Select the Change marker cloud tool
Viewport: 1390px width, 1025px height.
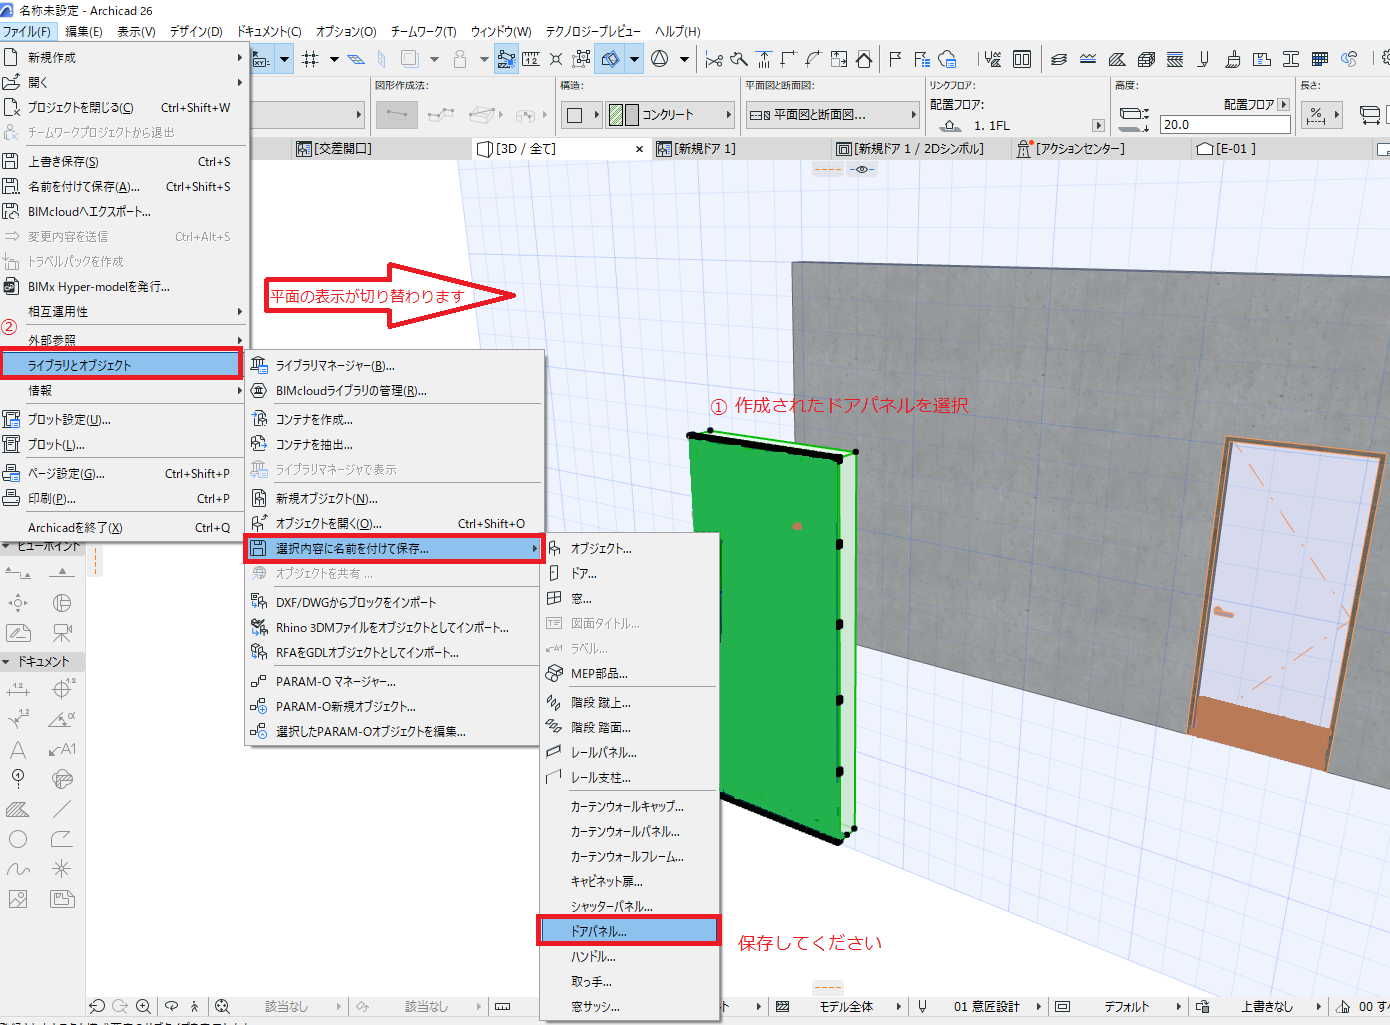(62, 779)
